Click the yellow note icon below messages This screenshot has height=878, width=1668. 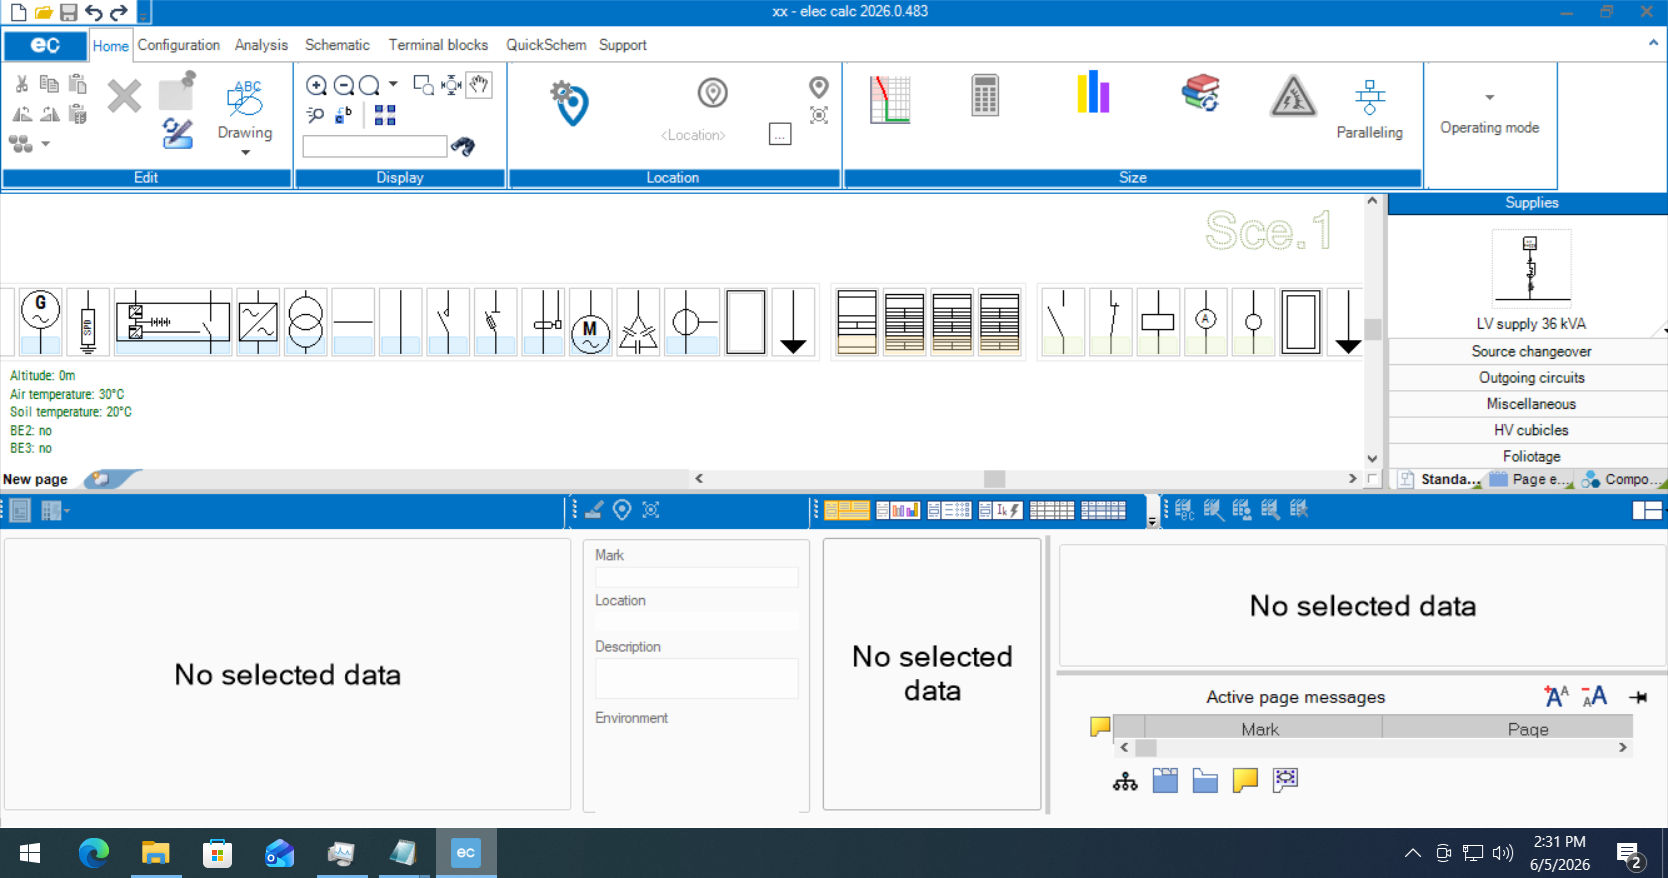click(1245, 780)
